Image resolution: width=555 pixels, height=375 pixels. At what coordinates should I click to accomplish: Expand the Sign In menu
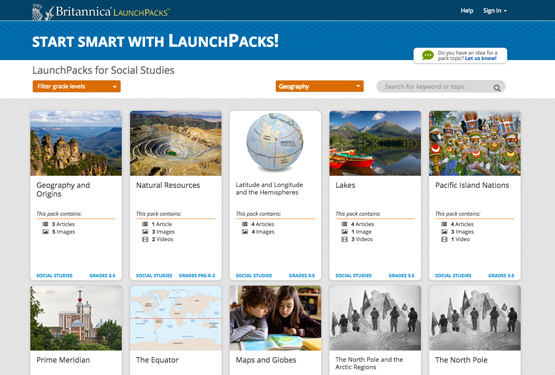495,11
